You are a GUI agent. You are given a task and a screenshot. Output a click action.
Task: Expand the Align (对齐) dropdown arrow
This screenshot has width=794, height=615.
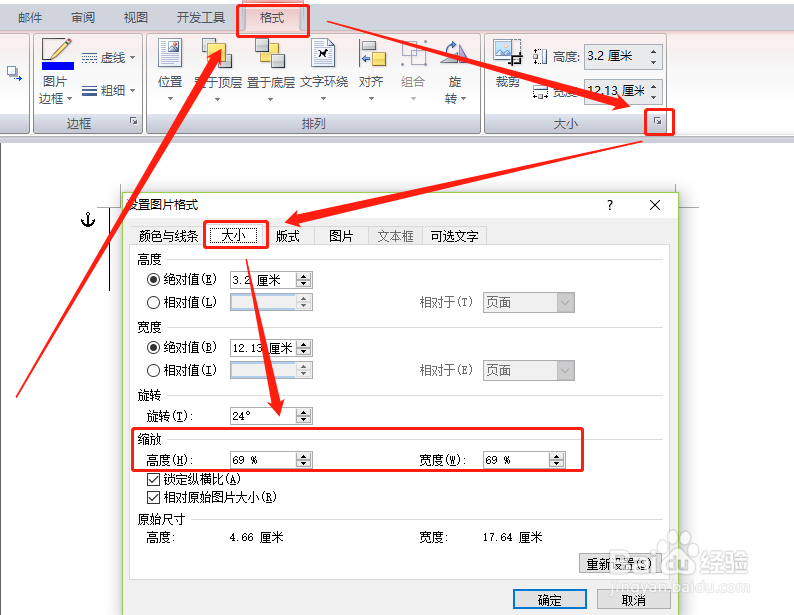372,99
